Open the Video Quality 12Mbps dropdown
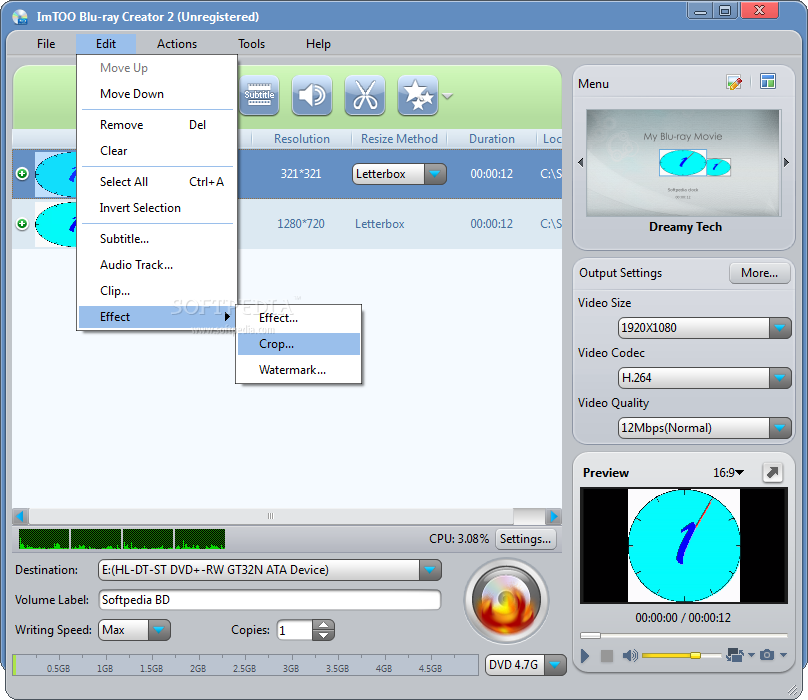Image resolution: width=808 pixels, height=700 pixels. [x=780, y=428]
